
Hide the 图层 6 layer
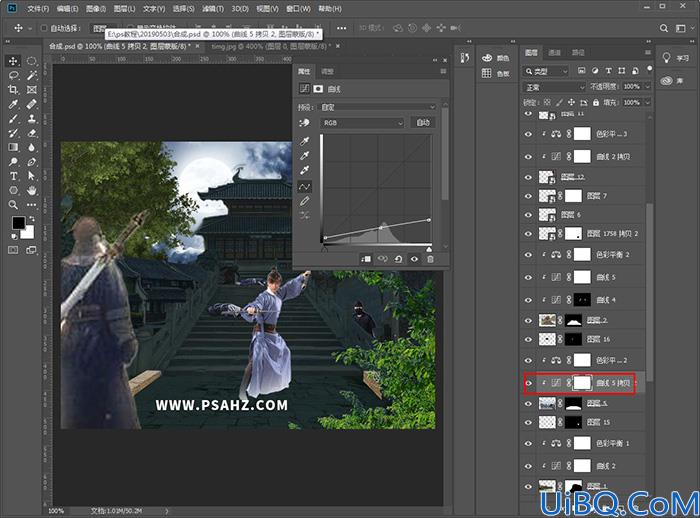coord(528,215)
